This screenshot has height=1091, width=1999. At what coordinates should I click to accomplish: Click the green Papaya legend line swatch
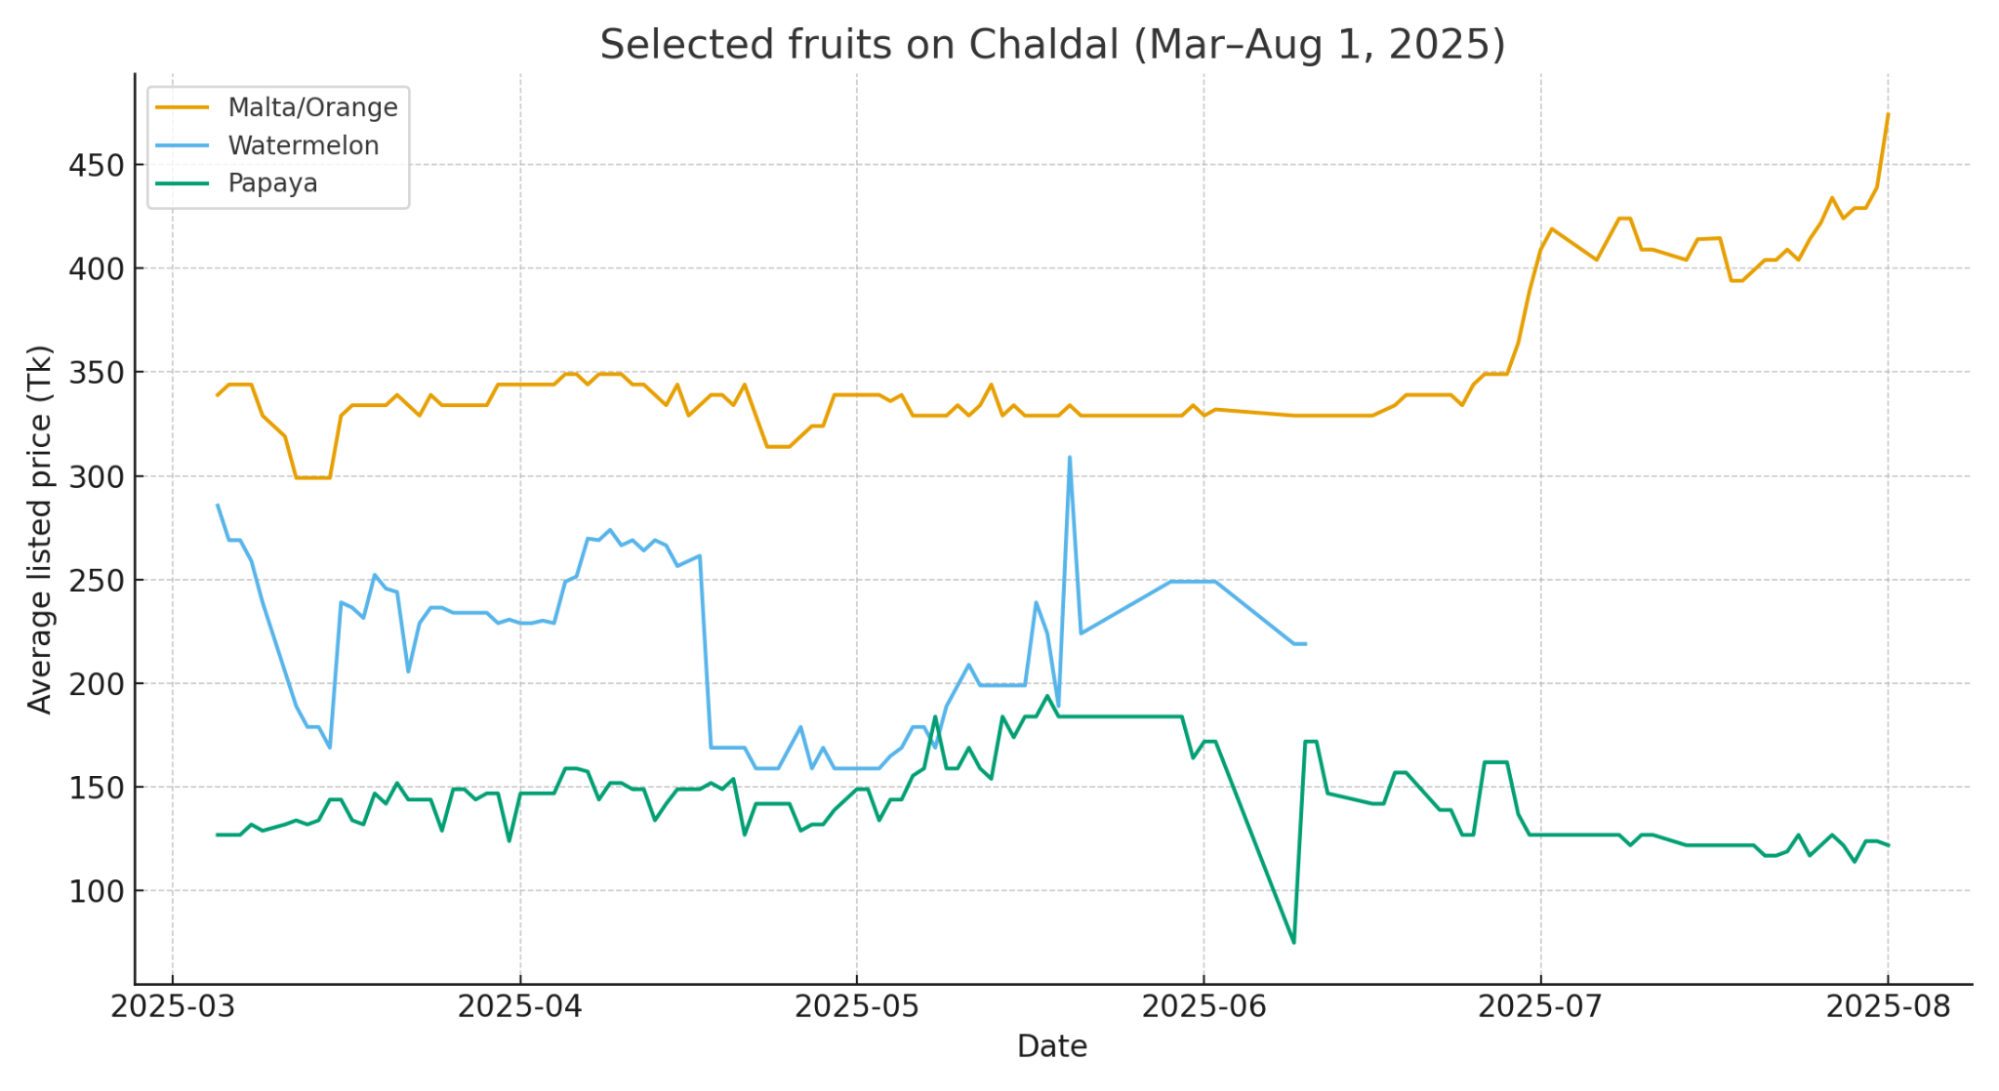coord(183,184)
